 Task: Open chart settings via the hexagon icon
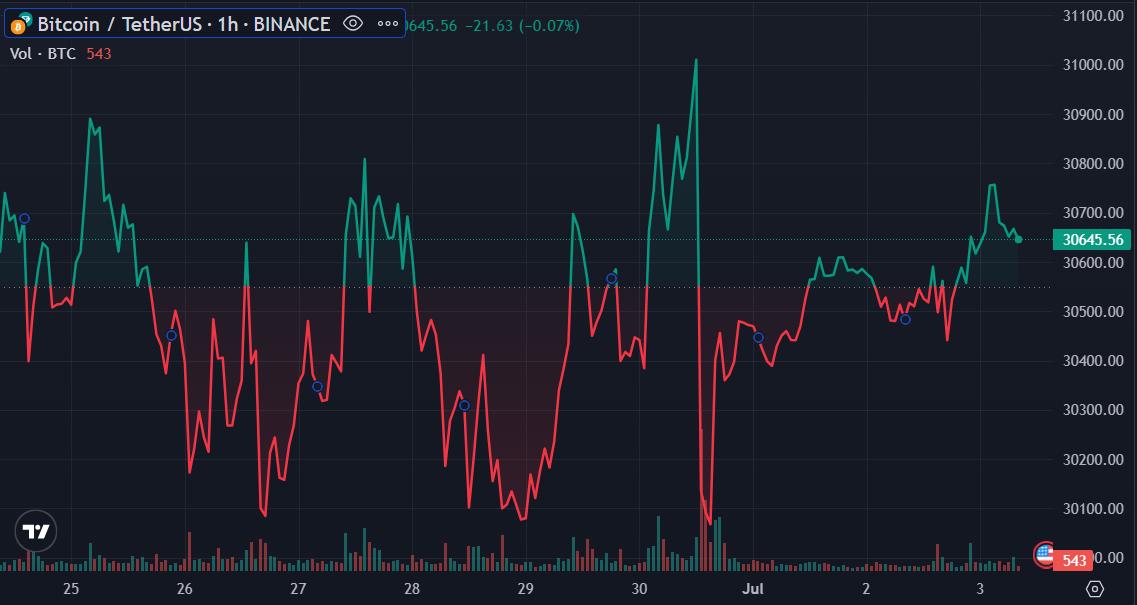pos(1095,588)
